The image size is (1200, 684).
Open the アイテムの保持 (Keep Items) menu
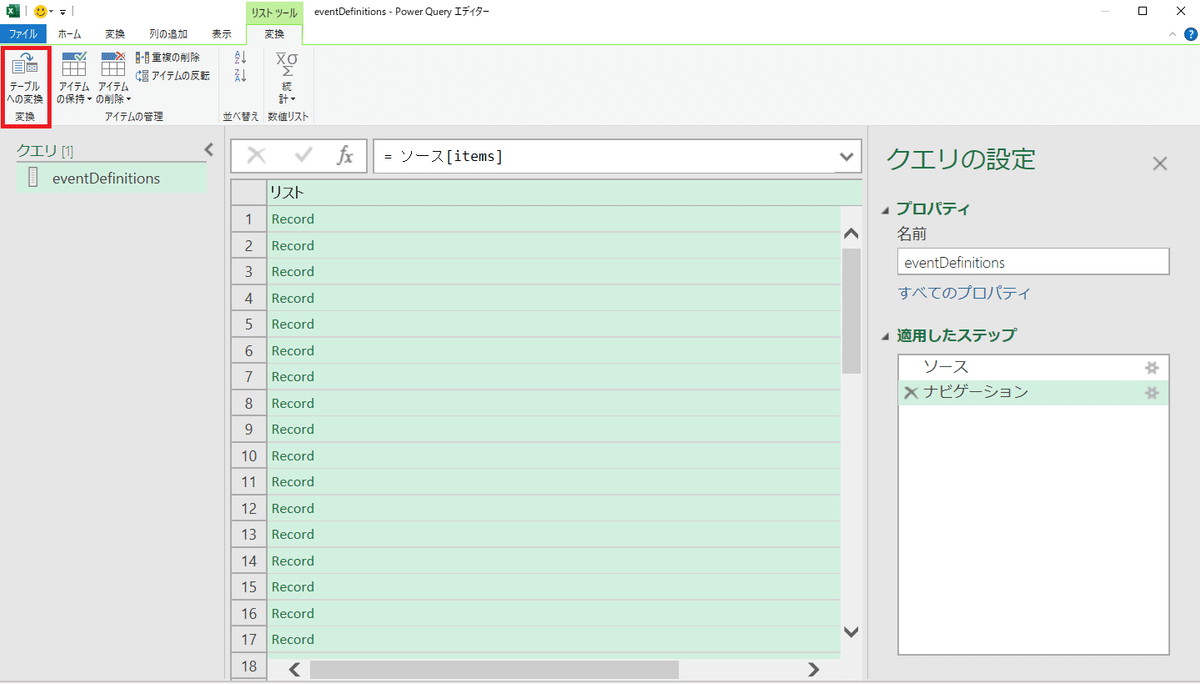coord(73,80)
